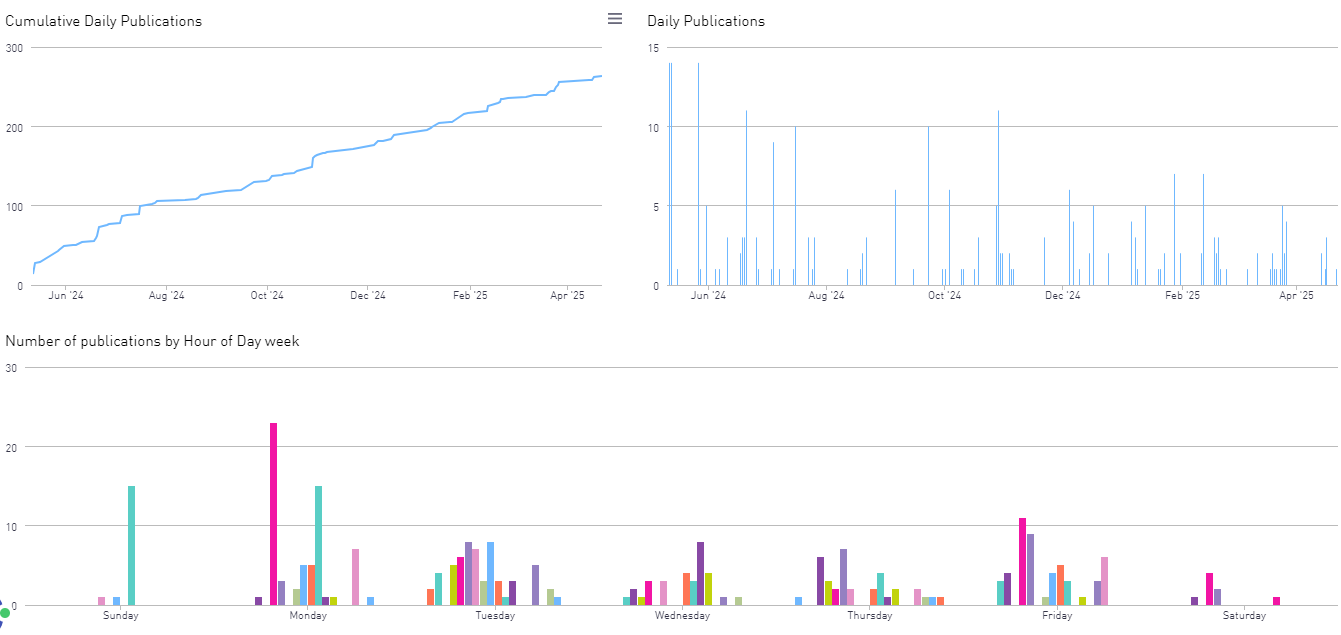
Task: Click the tall teal bar on Monday
Action: 318,545
